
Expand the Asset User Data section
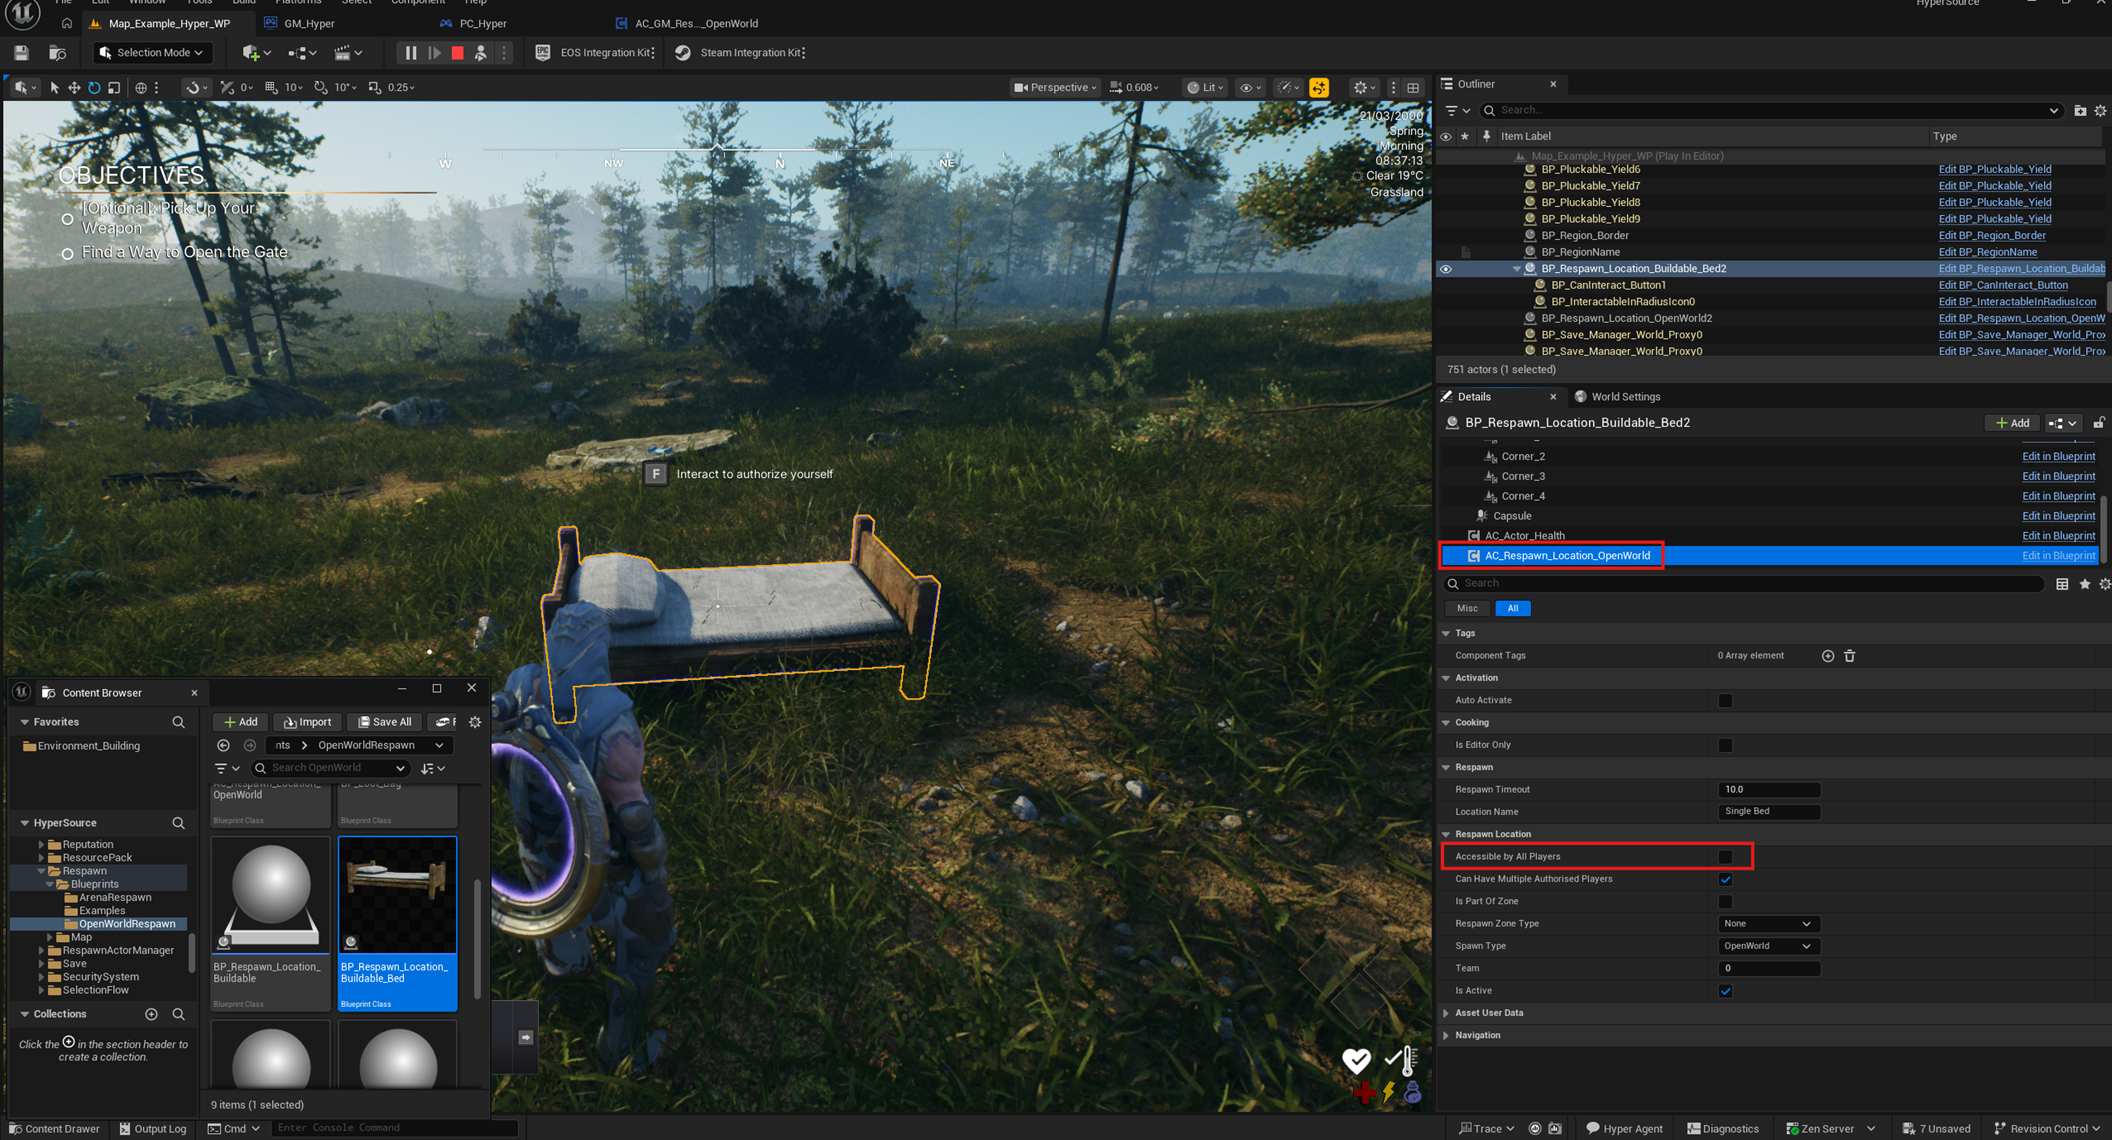pos(1446,1013)
